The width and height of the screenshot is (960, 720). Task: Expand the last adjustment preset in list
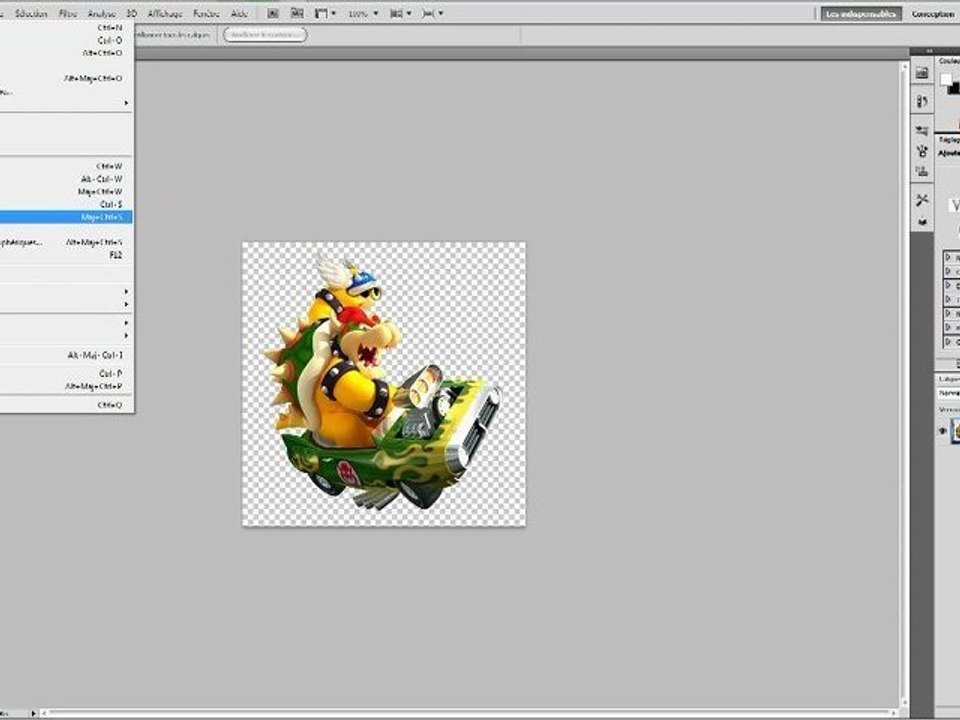pyautogui.click(x=948, y=342)
